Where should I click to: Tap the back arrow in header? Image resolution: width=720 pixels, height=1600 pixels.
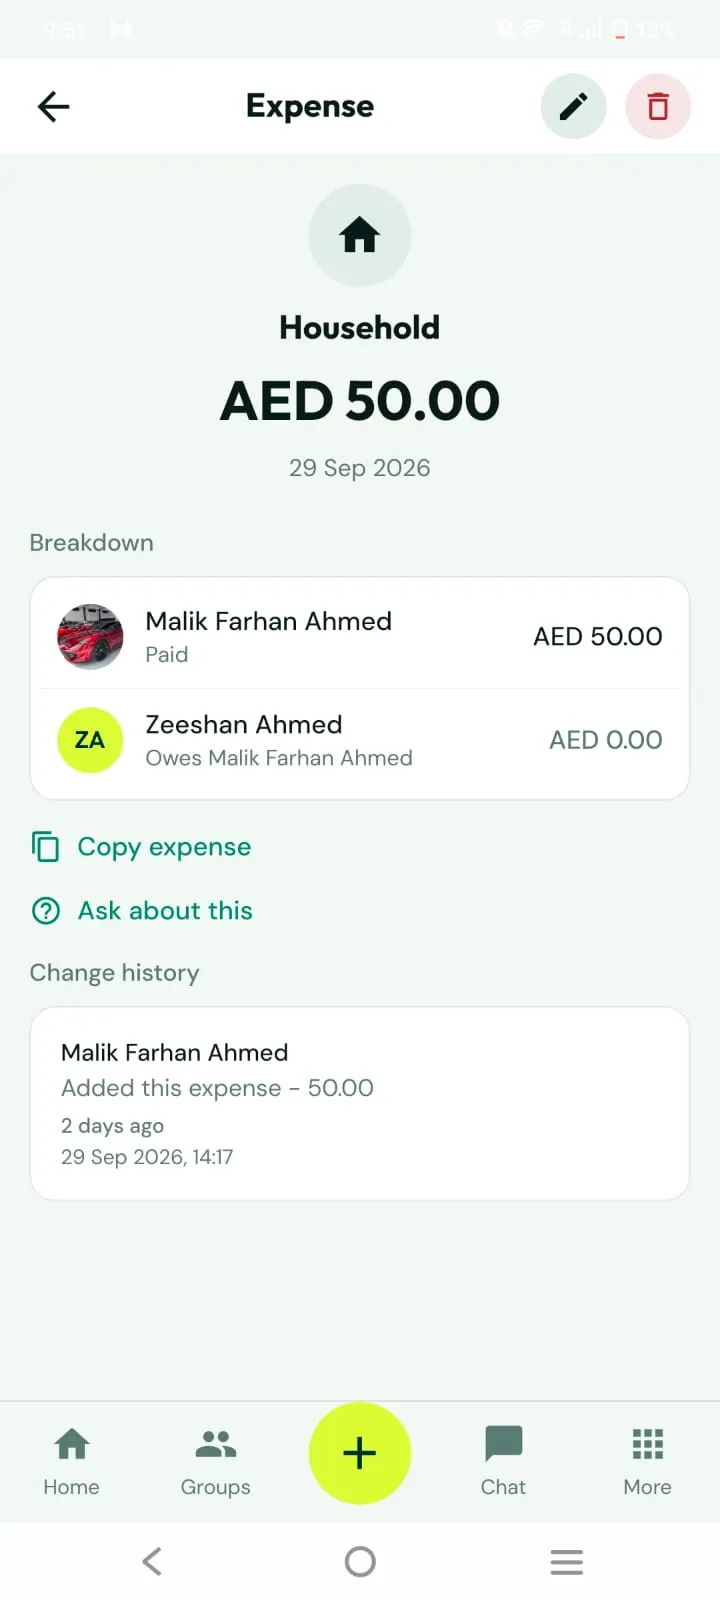53,106
